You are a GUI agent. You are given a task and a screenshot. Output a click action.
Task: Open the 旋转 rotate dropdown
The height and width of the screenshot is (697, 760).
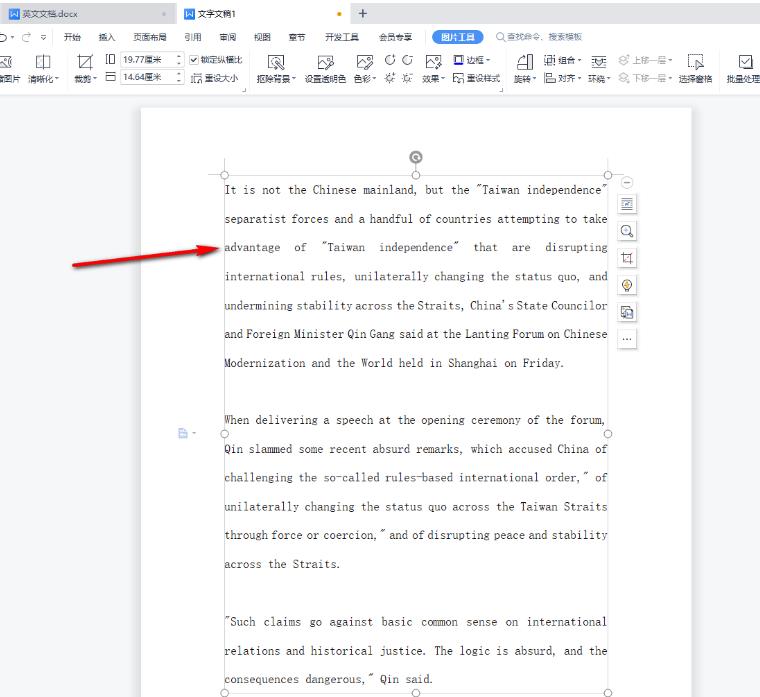[525, 78]
